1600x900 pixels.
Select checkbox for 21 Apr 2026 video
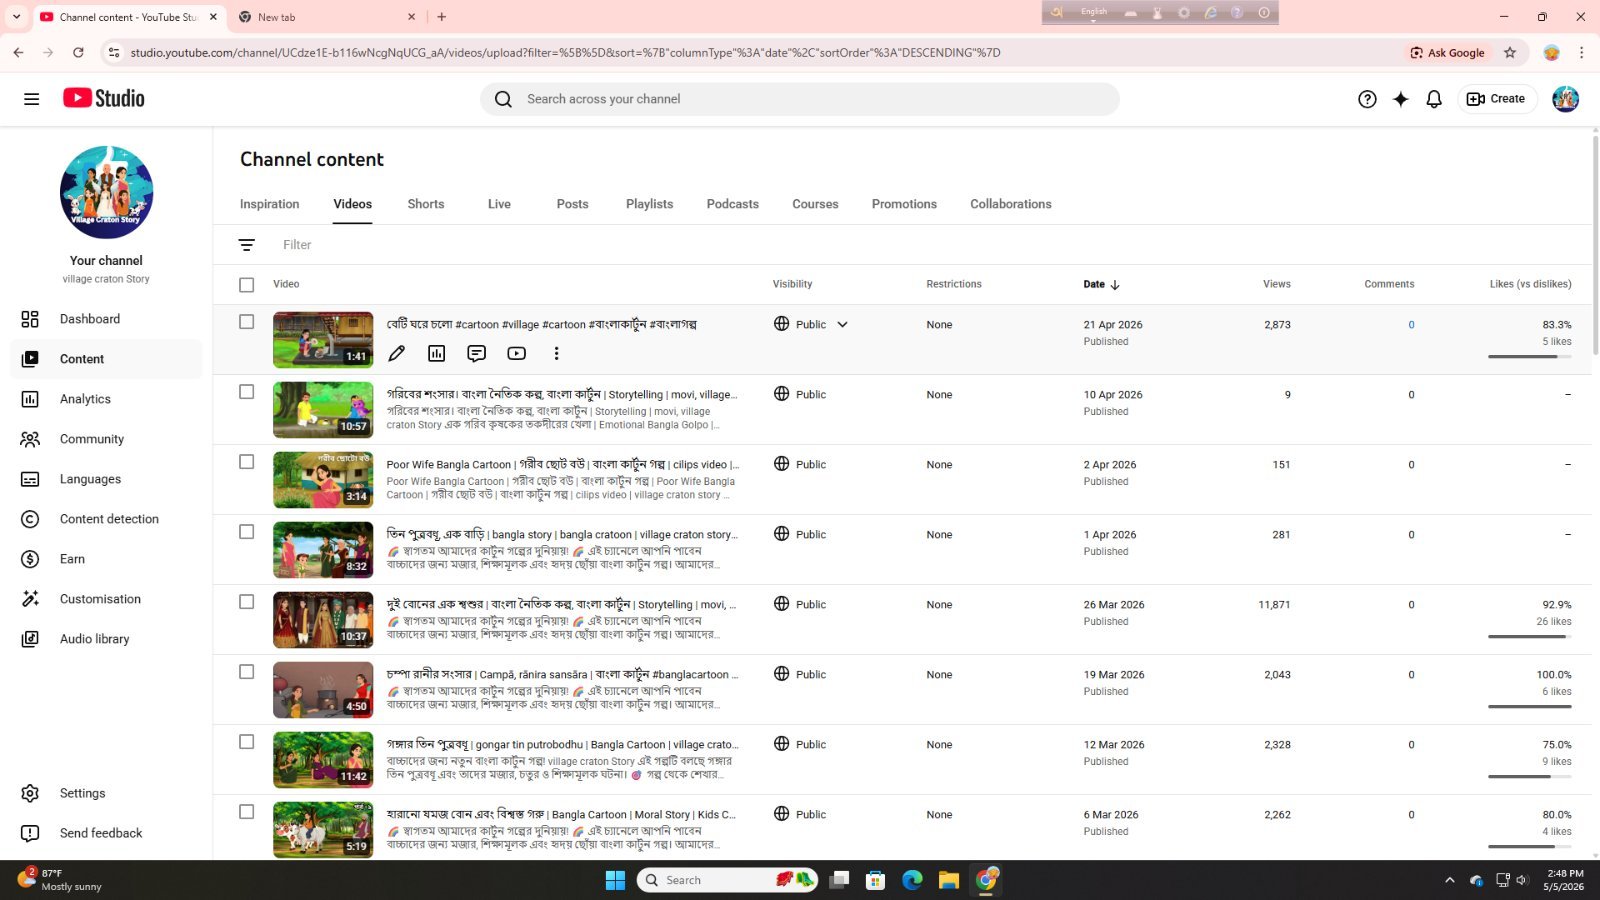(247, 322)
